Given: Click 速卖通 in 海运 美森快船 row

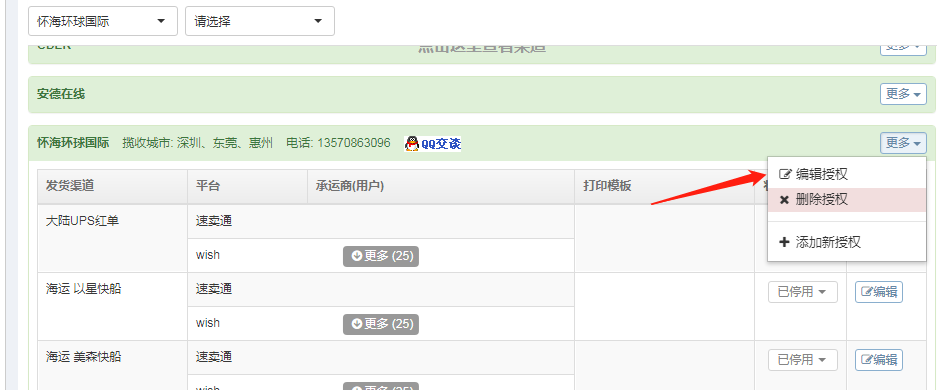Looking at the screenshot, I should point(214,357).
